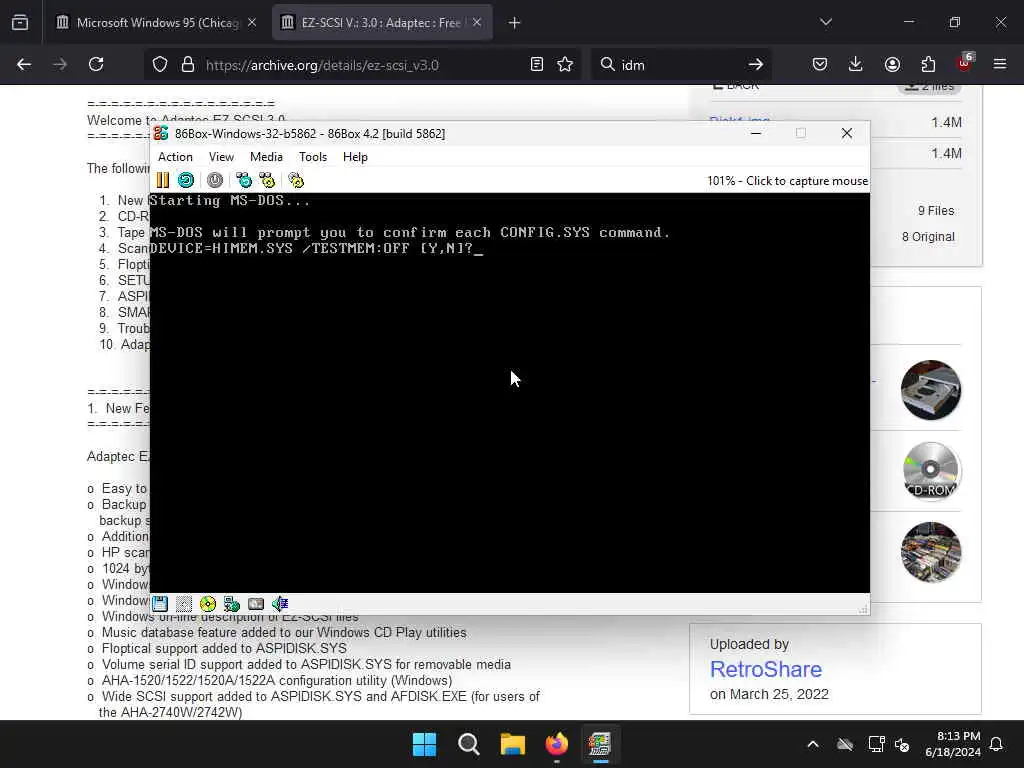Open the Action menu in 86Box
Screen dimensions: 1024x768
[175, 157]
